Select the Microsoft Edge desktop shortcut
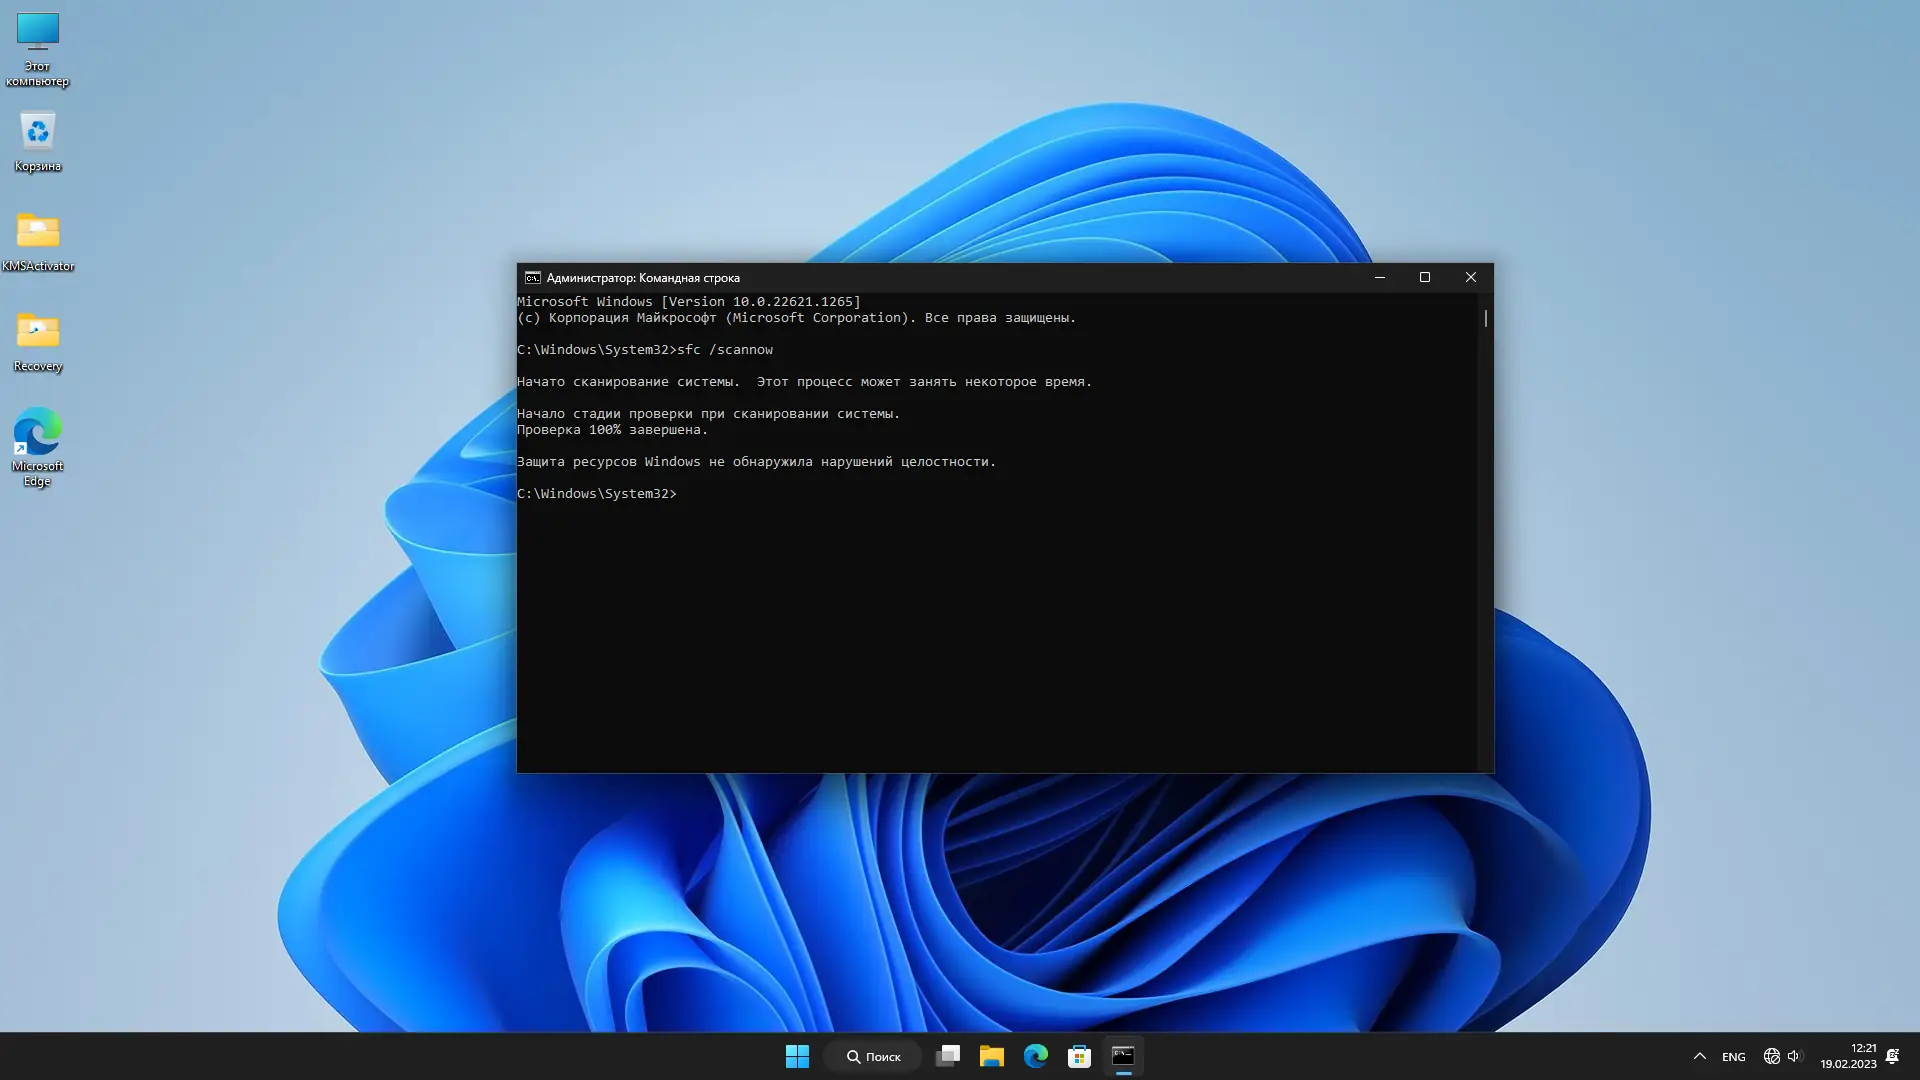The image size is (1920, 1080). 37,445
